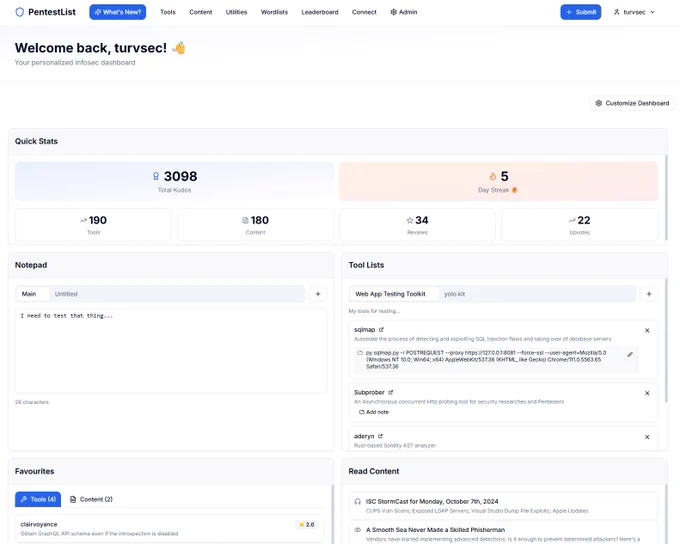Screen dimensions: 680x544
Task: Click the Customize Dashboard button
Action: pyautogui.click(x=632, y=103)
